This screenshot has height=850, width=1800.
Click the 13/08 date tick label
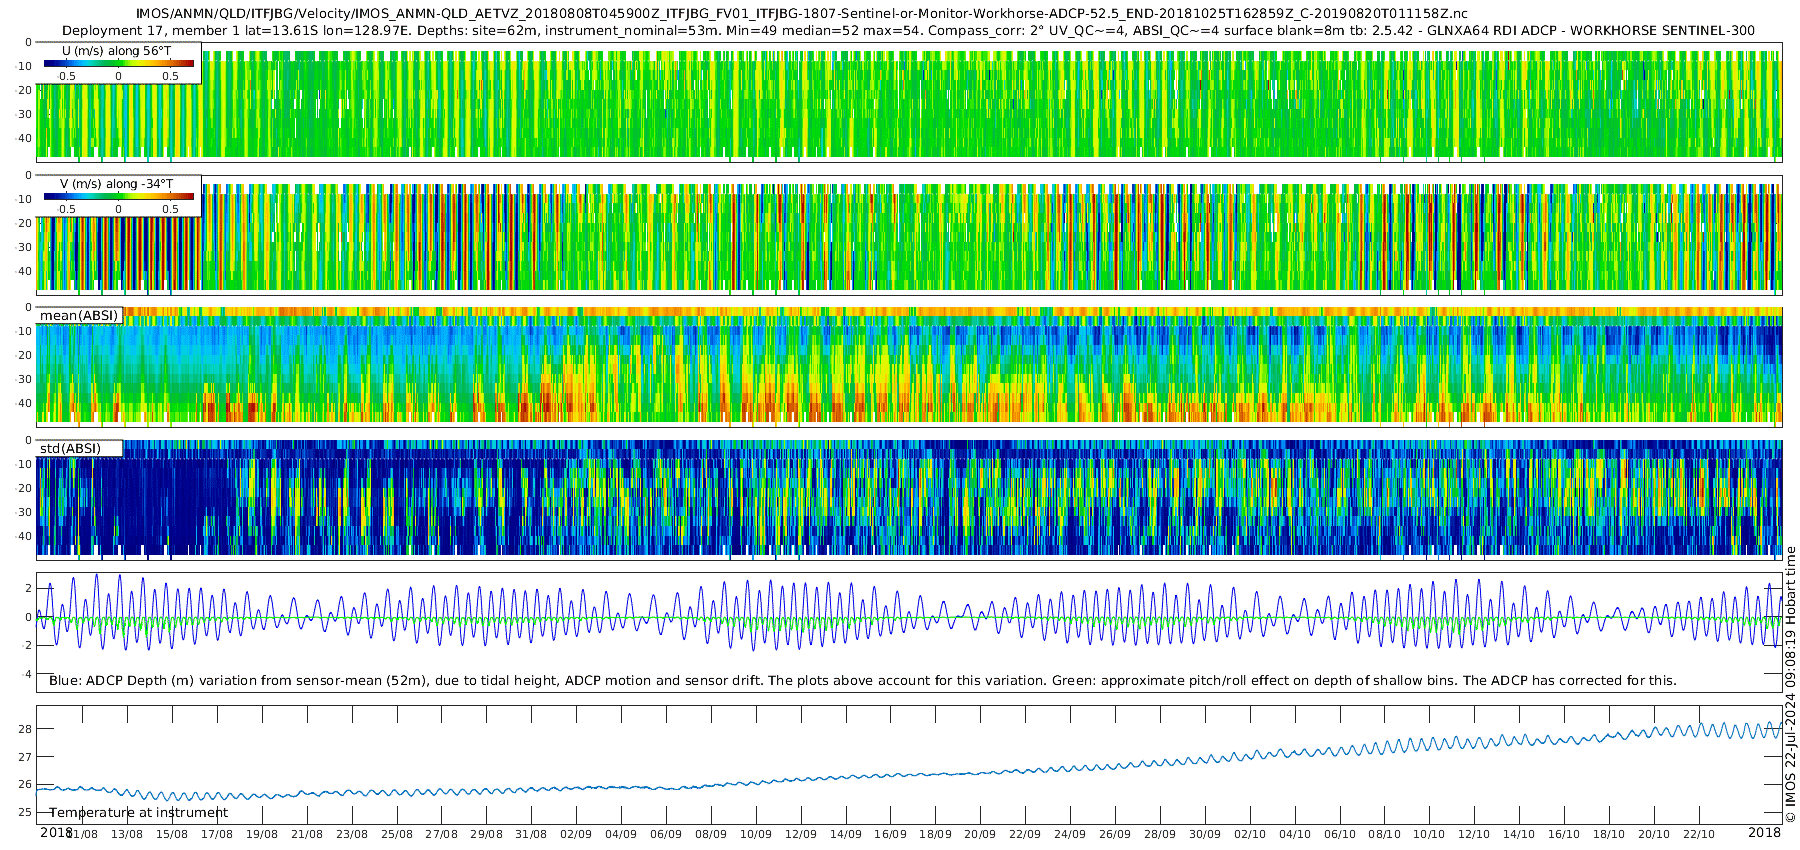click(127, 834)
